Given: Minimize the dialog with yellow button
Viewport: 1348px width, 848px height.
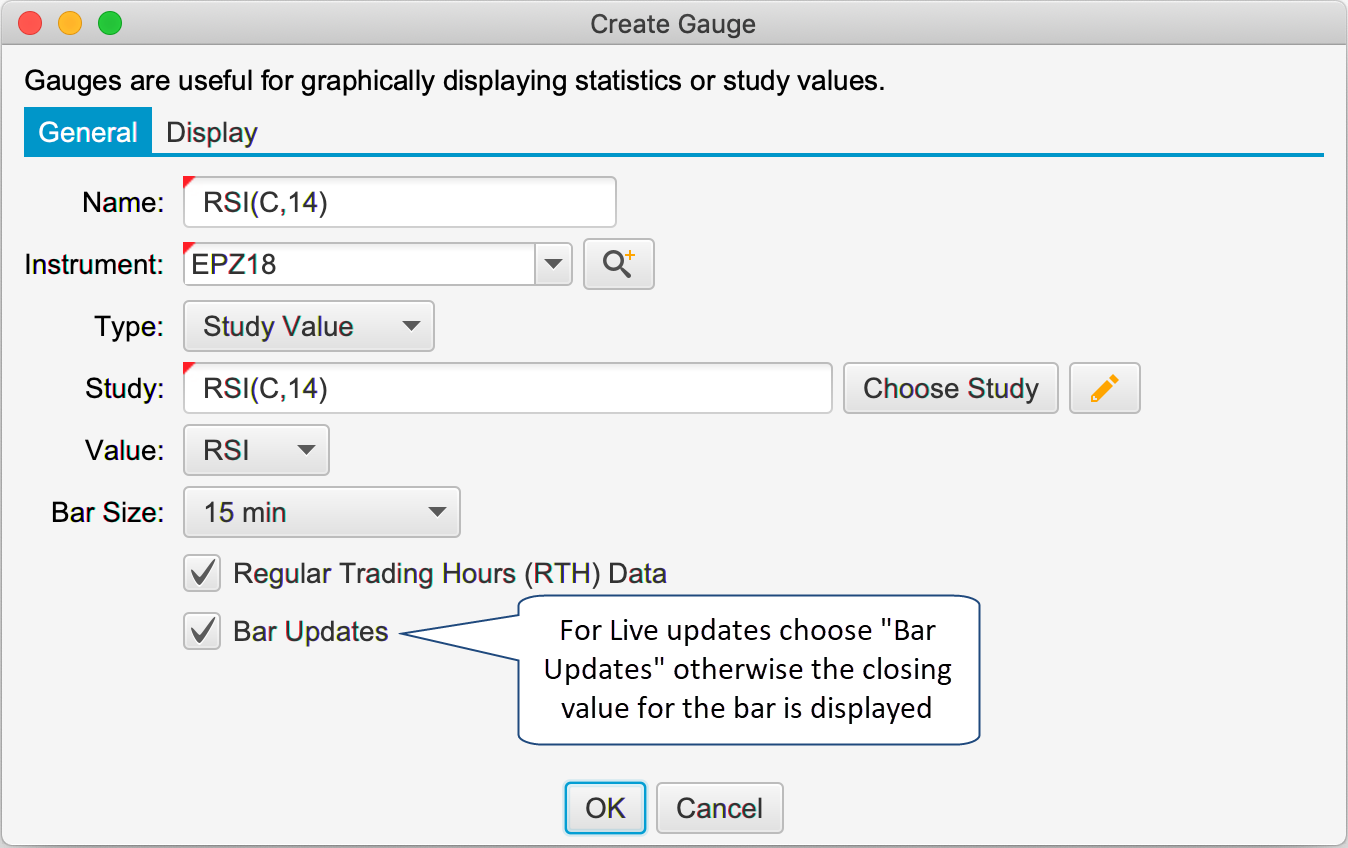Looking at the screenshot, I should pos(70,23).
